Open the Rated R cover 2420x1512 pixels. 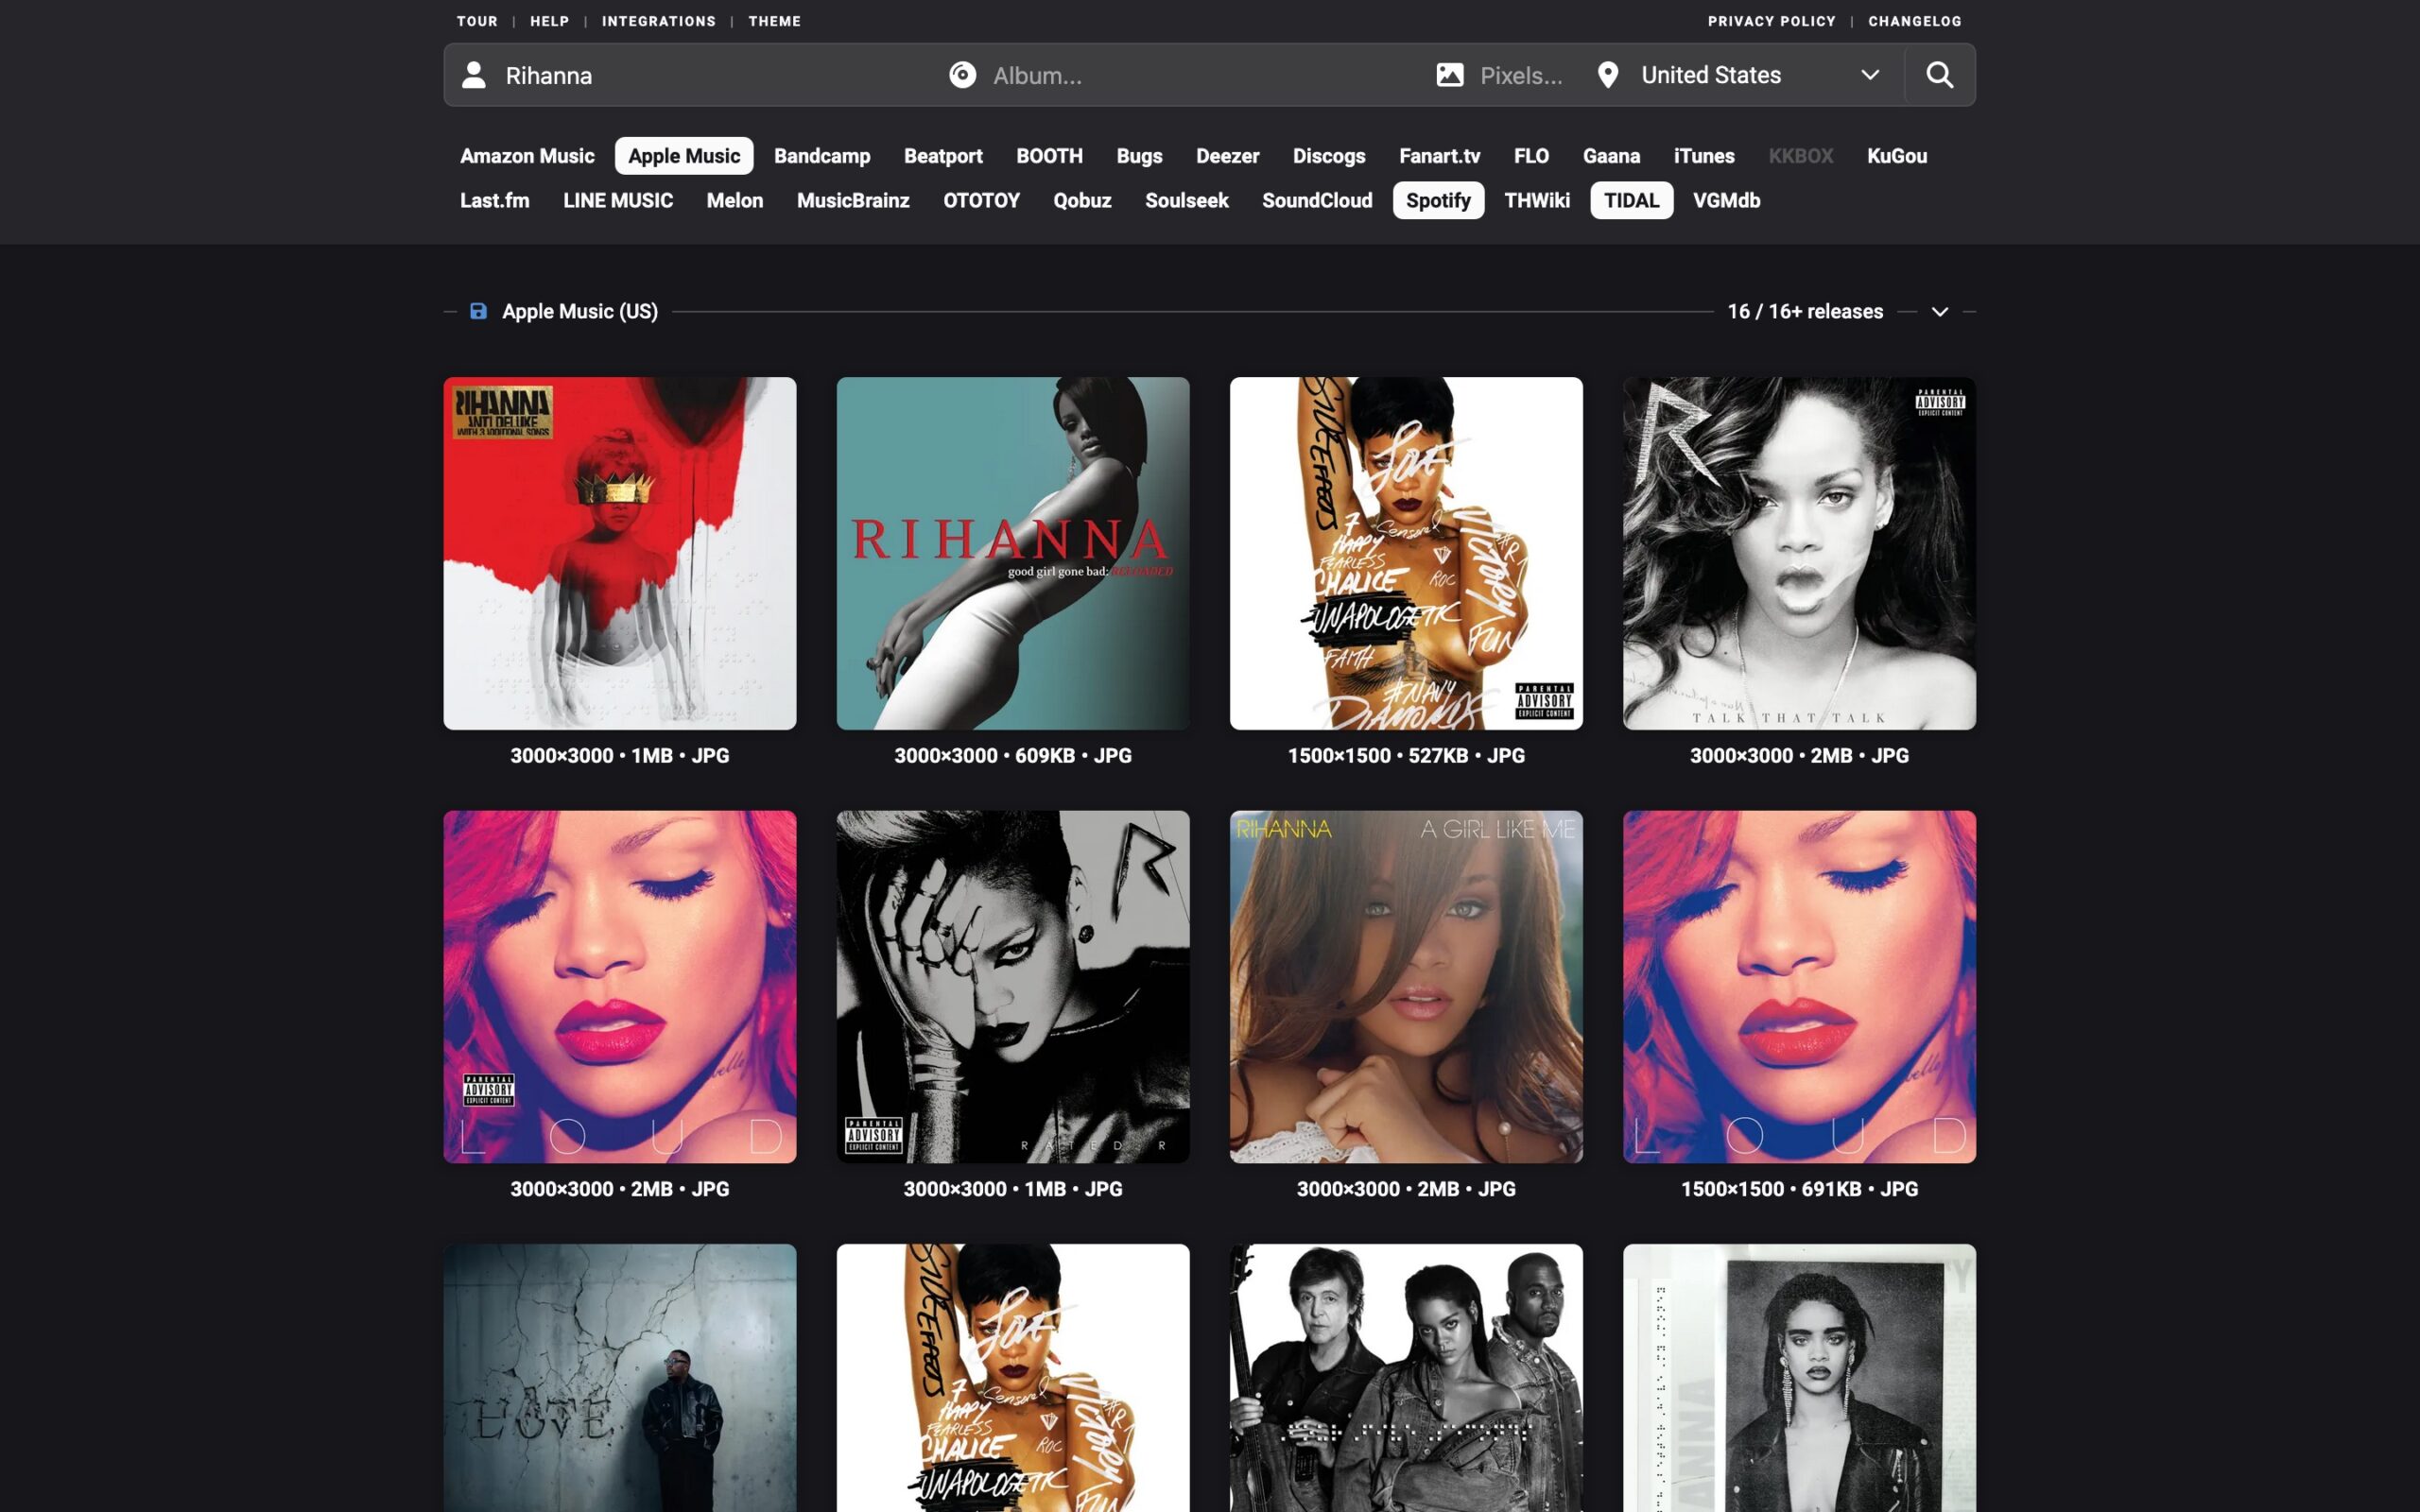[x=1013, y=987]
